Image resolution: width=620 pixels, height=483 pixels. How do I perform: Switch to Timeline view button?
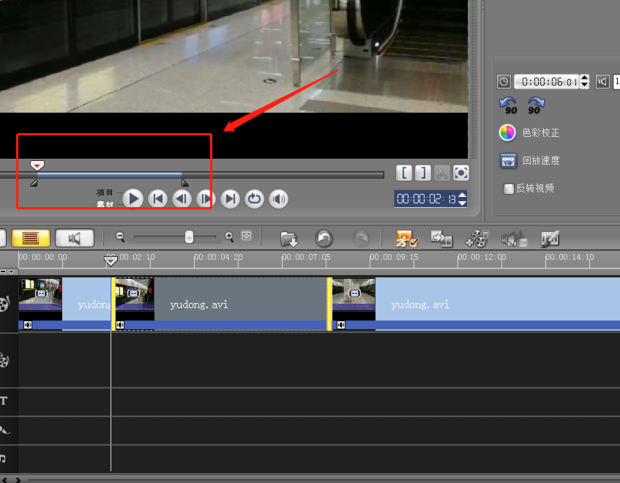tap(31, 238)
